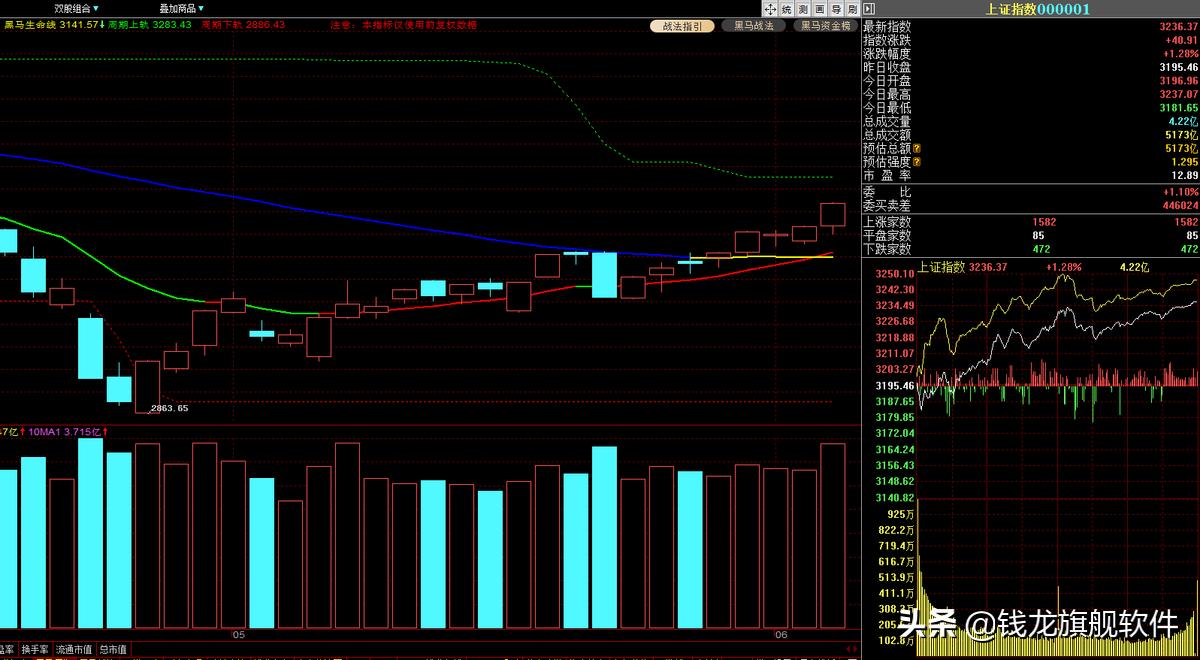Toggle the 战法指引 pill button

(x=682, y=26)
